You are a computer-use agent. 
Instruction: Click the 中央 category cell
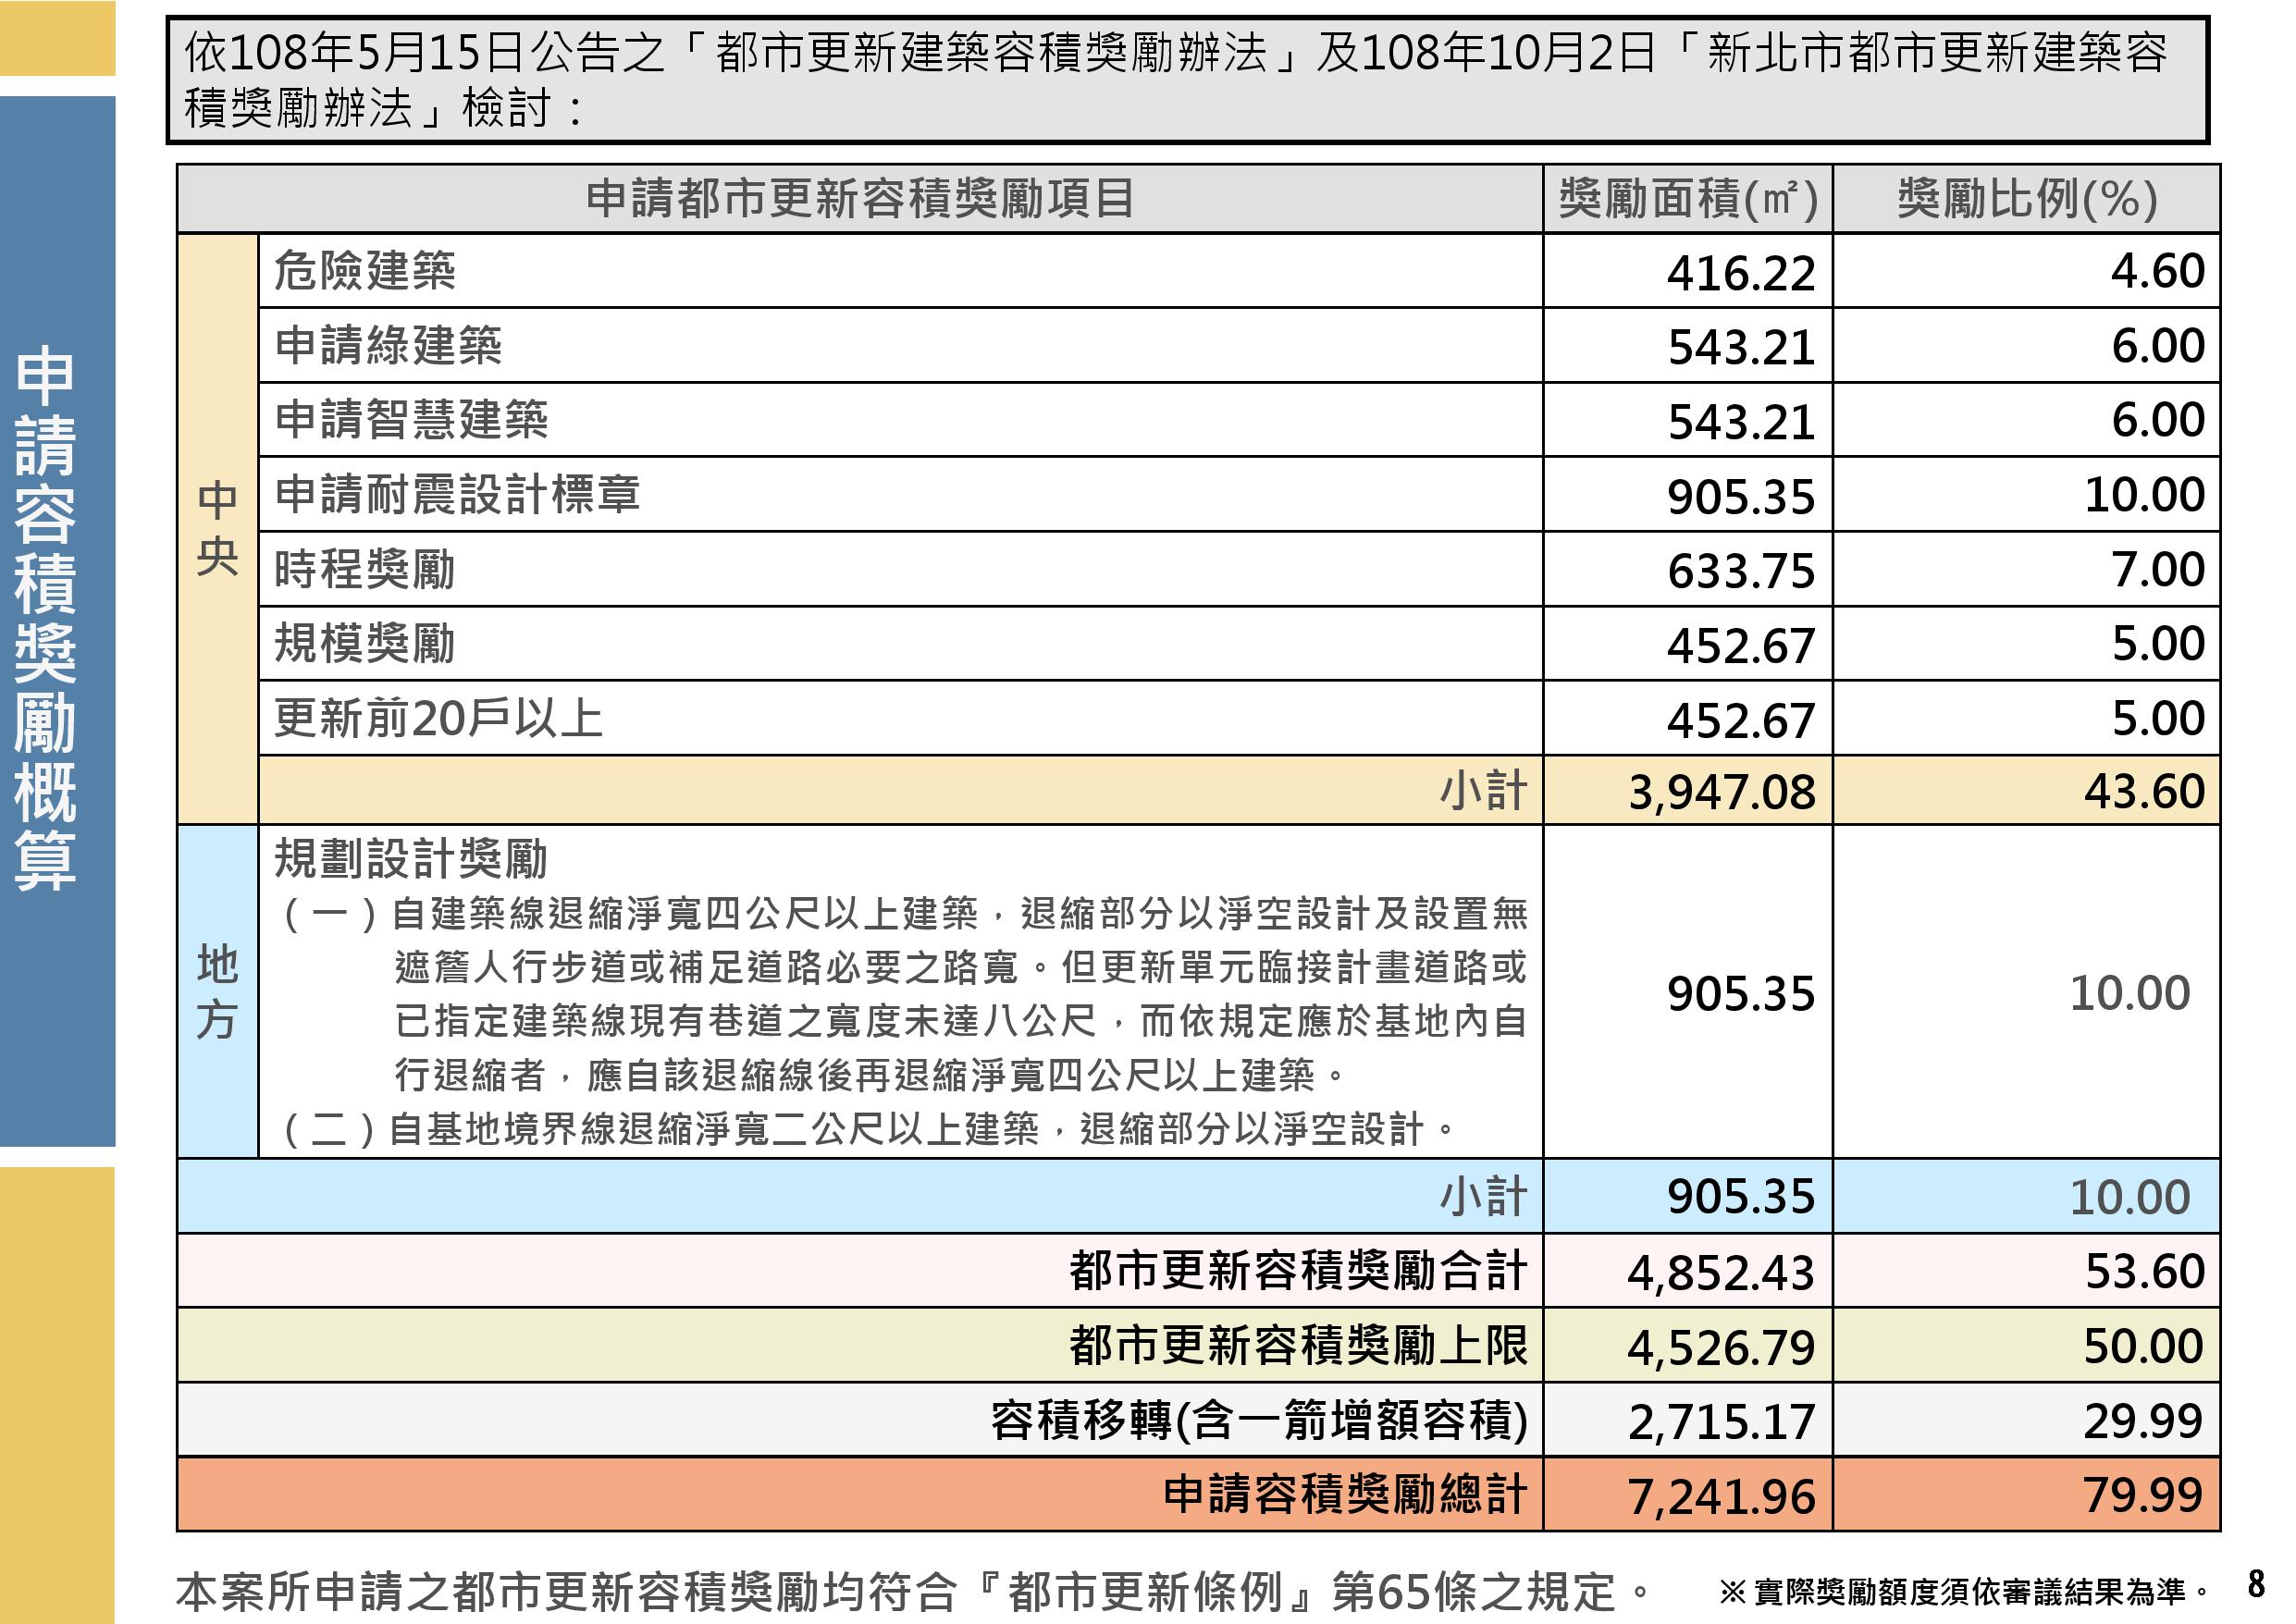tap(217, 528)
